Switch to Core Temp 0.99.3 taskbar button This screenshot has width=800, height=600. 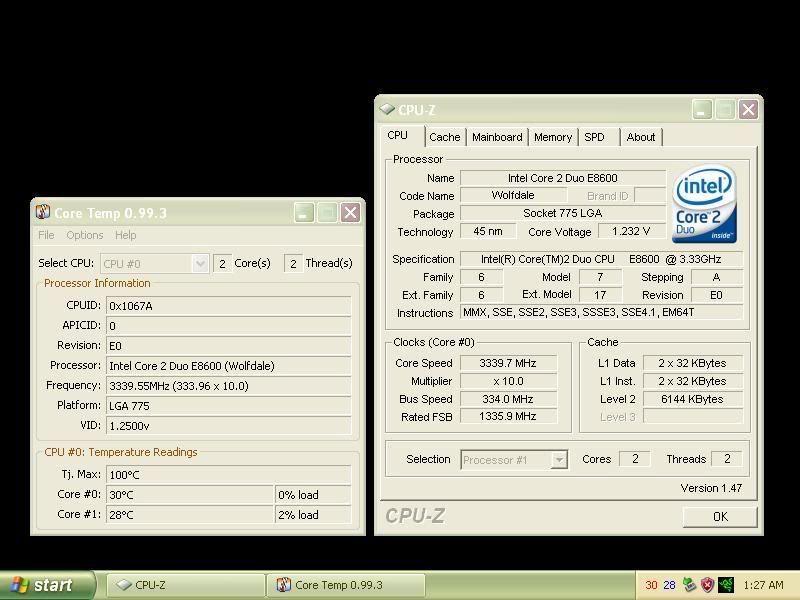pos(346,585)
